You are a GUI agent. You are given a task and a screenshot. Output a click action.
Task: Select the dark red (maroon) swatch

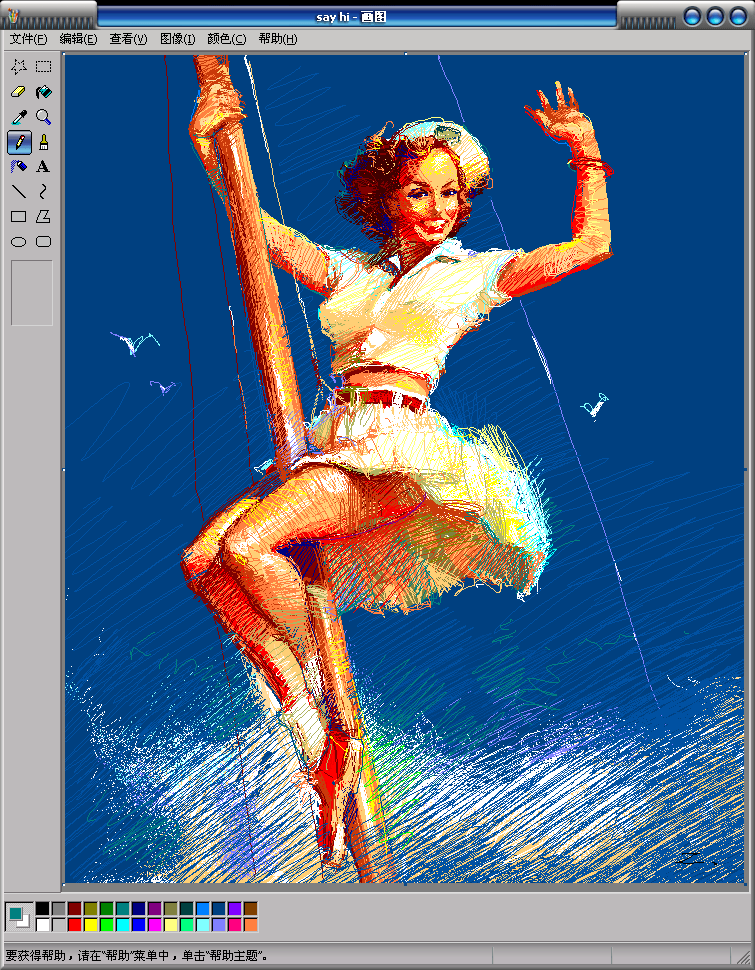click(x=75, y=909)
